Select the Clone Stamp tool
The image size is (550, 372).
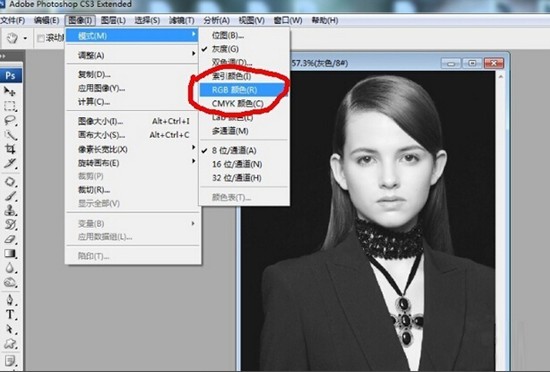(9, 210)
